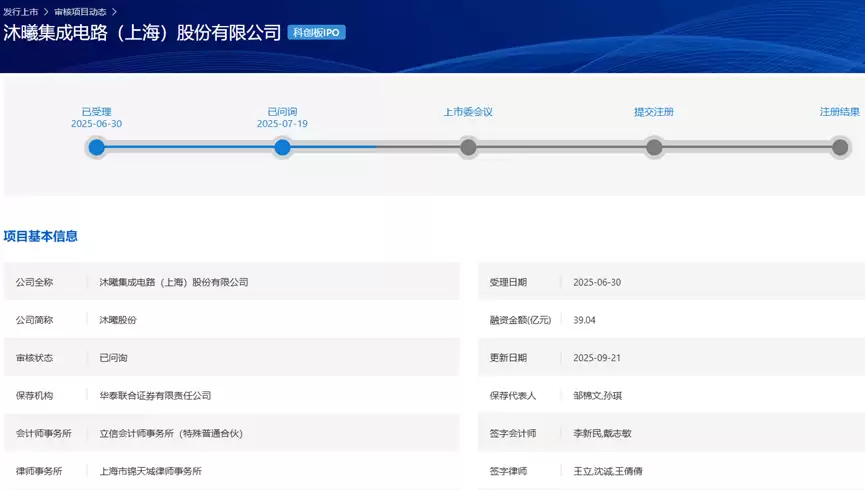865x490 pixels.
Task: Select the 提交注册 stage circle
Action: pyautogui.click(x=654, y=148)
